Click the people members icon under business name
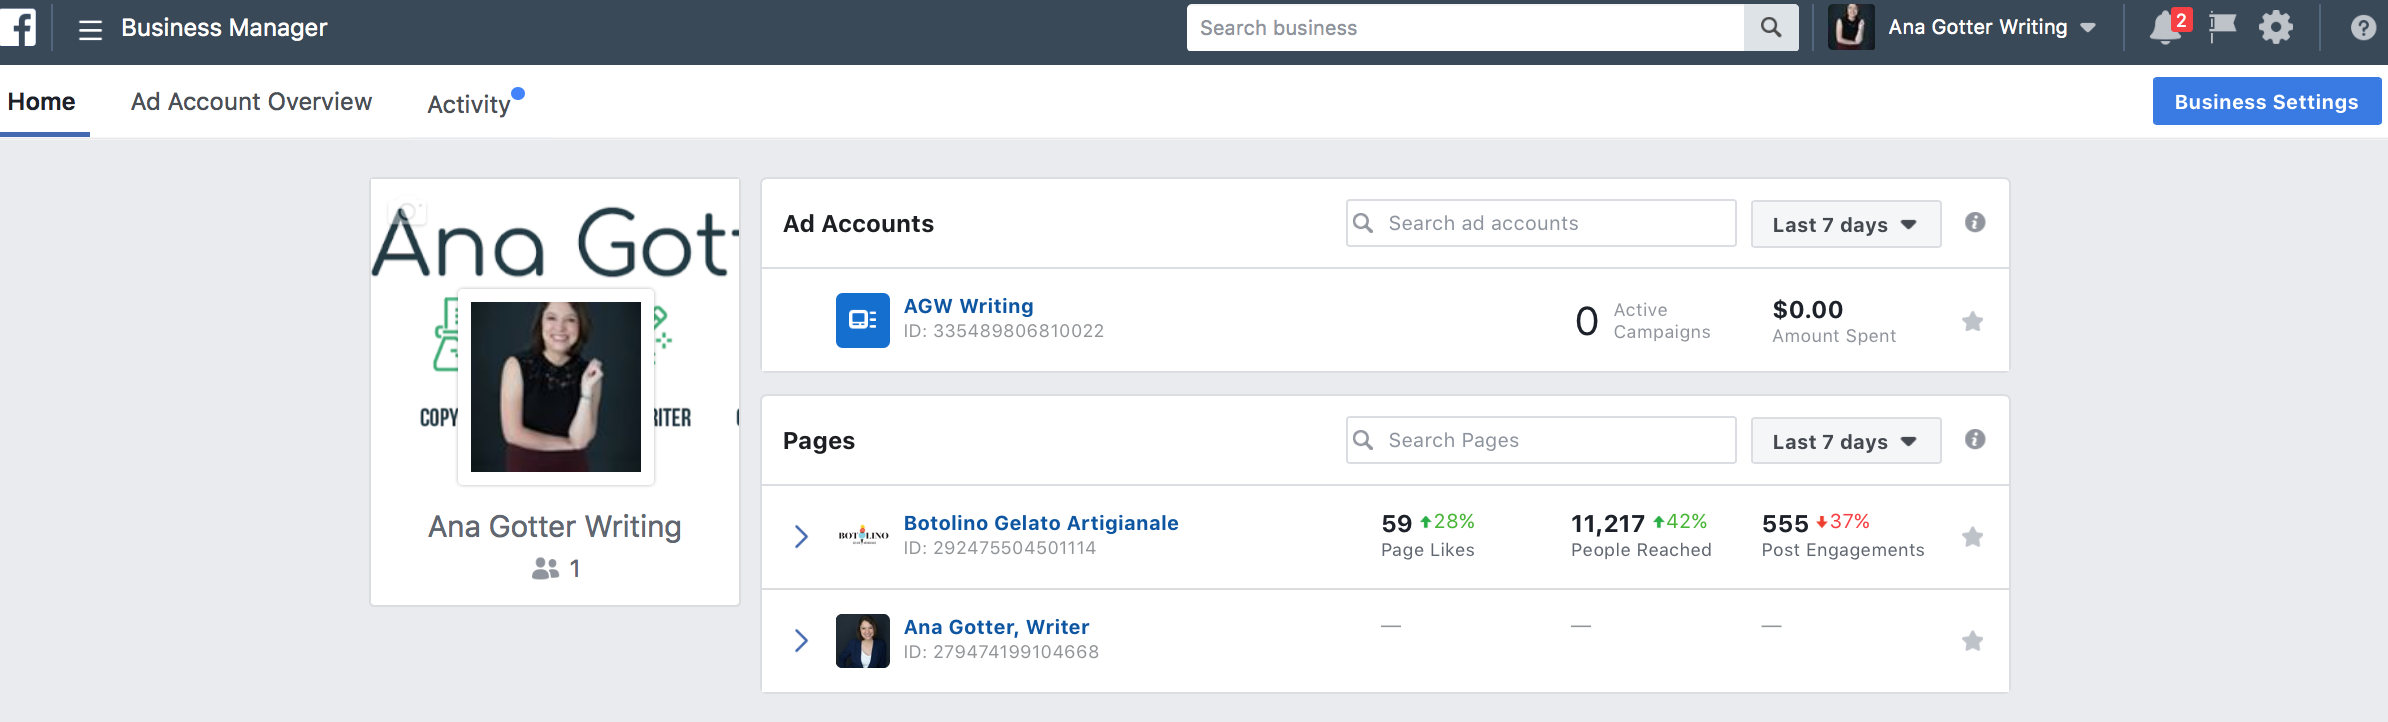This screenshot has height=722, width=2388. [545, 568]
